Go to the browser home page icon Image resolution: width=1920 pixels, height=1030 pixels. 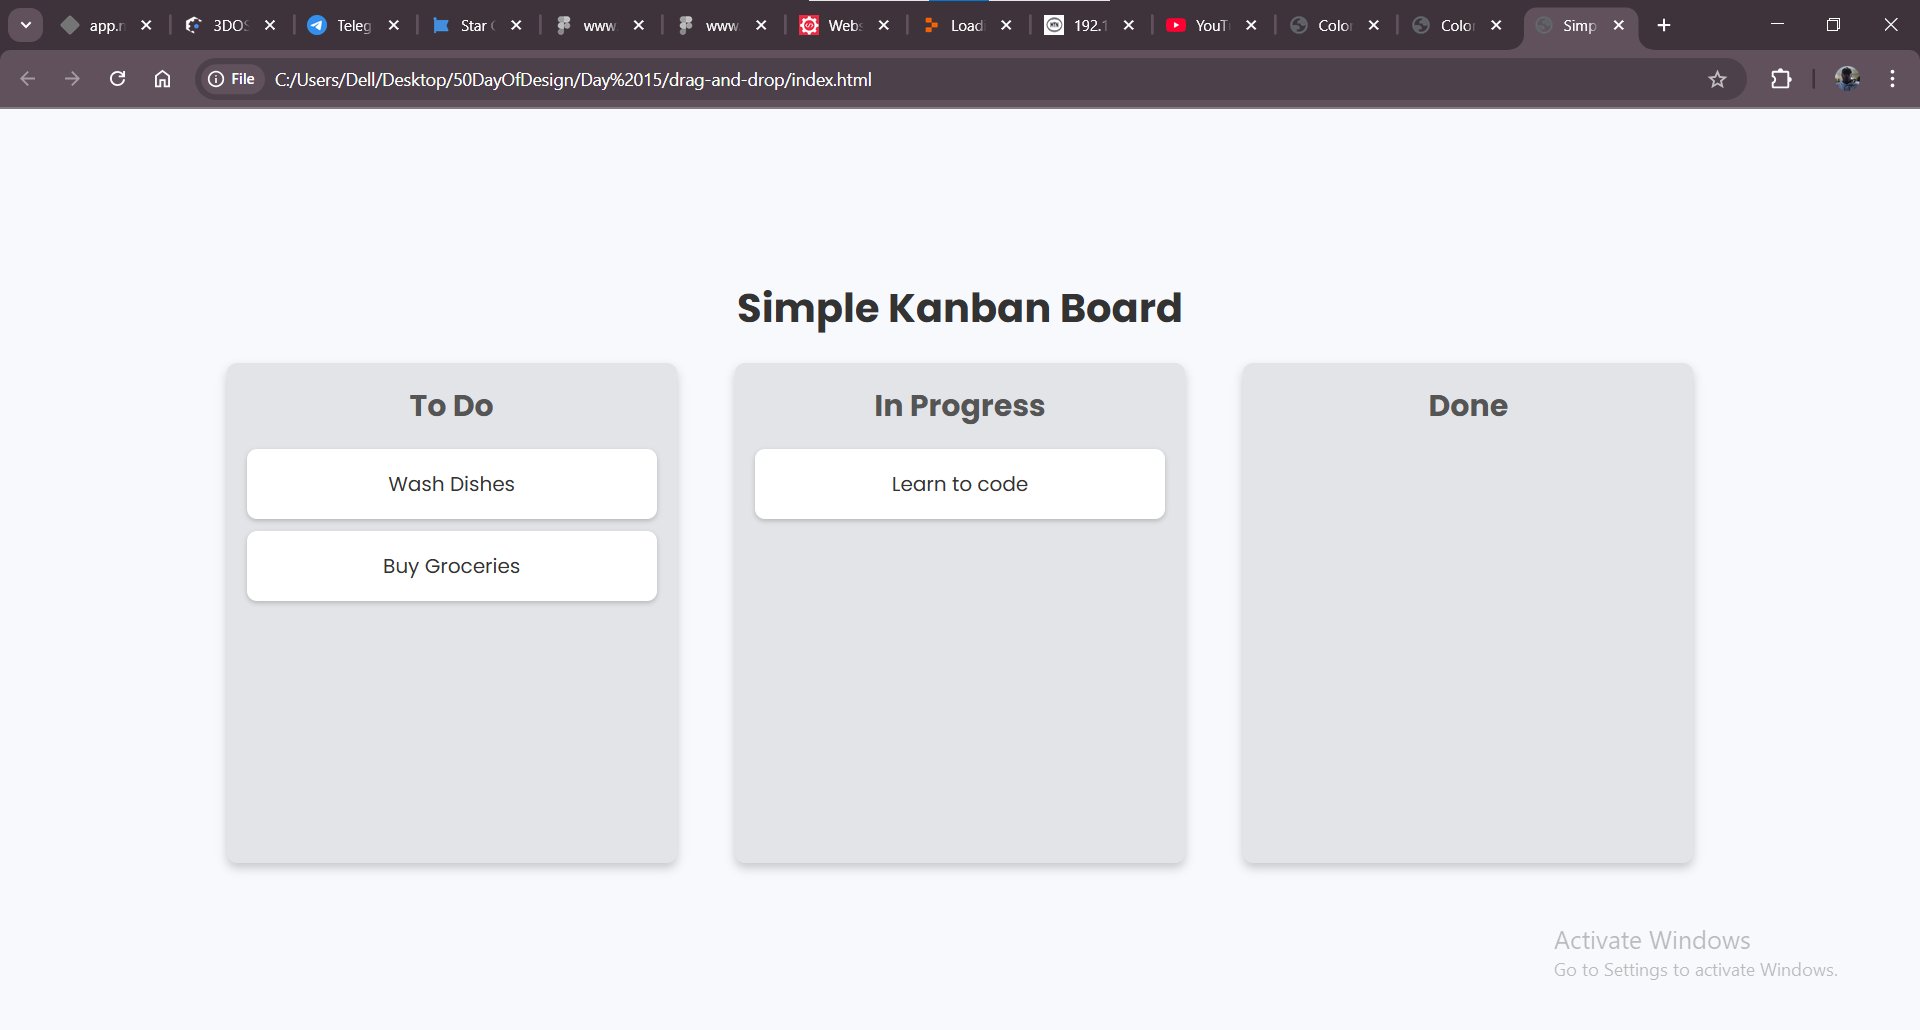(x=162, y=79)
